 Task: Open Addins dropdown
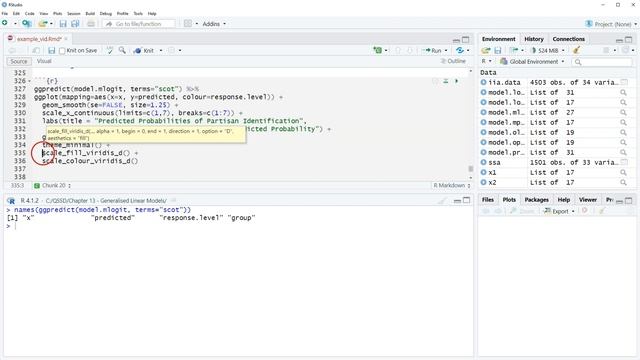point(214,24)
